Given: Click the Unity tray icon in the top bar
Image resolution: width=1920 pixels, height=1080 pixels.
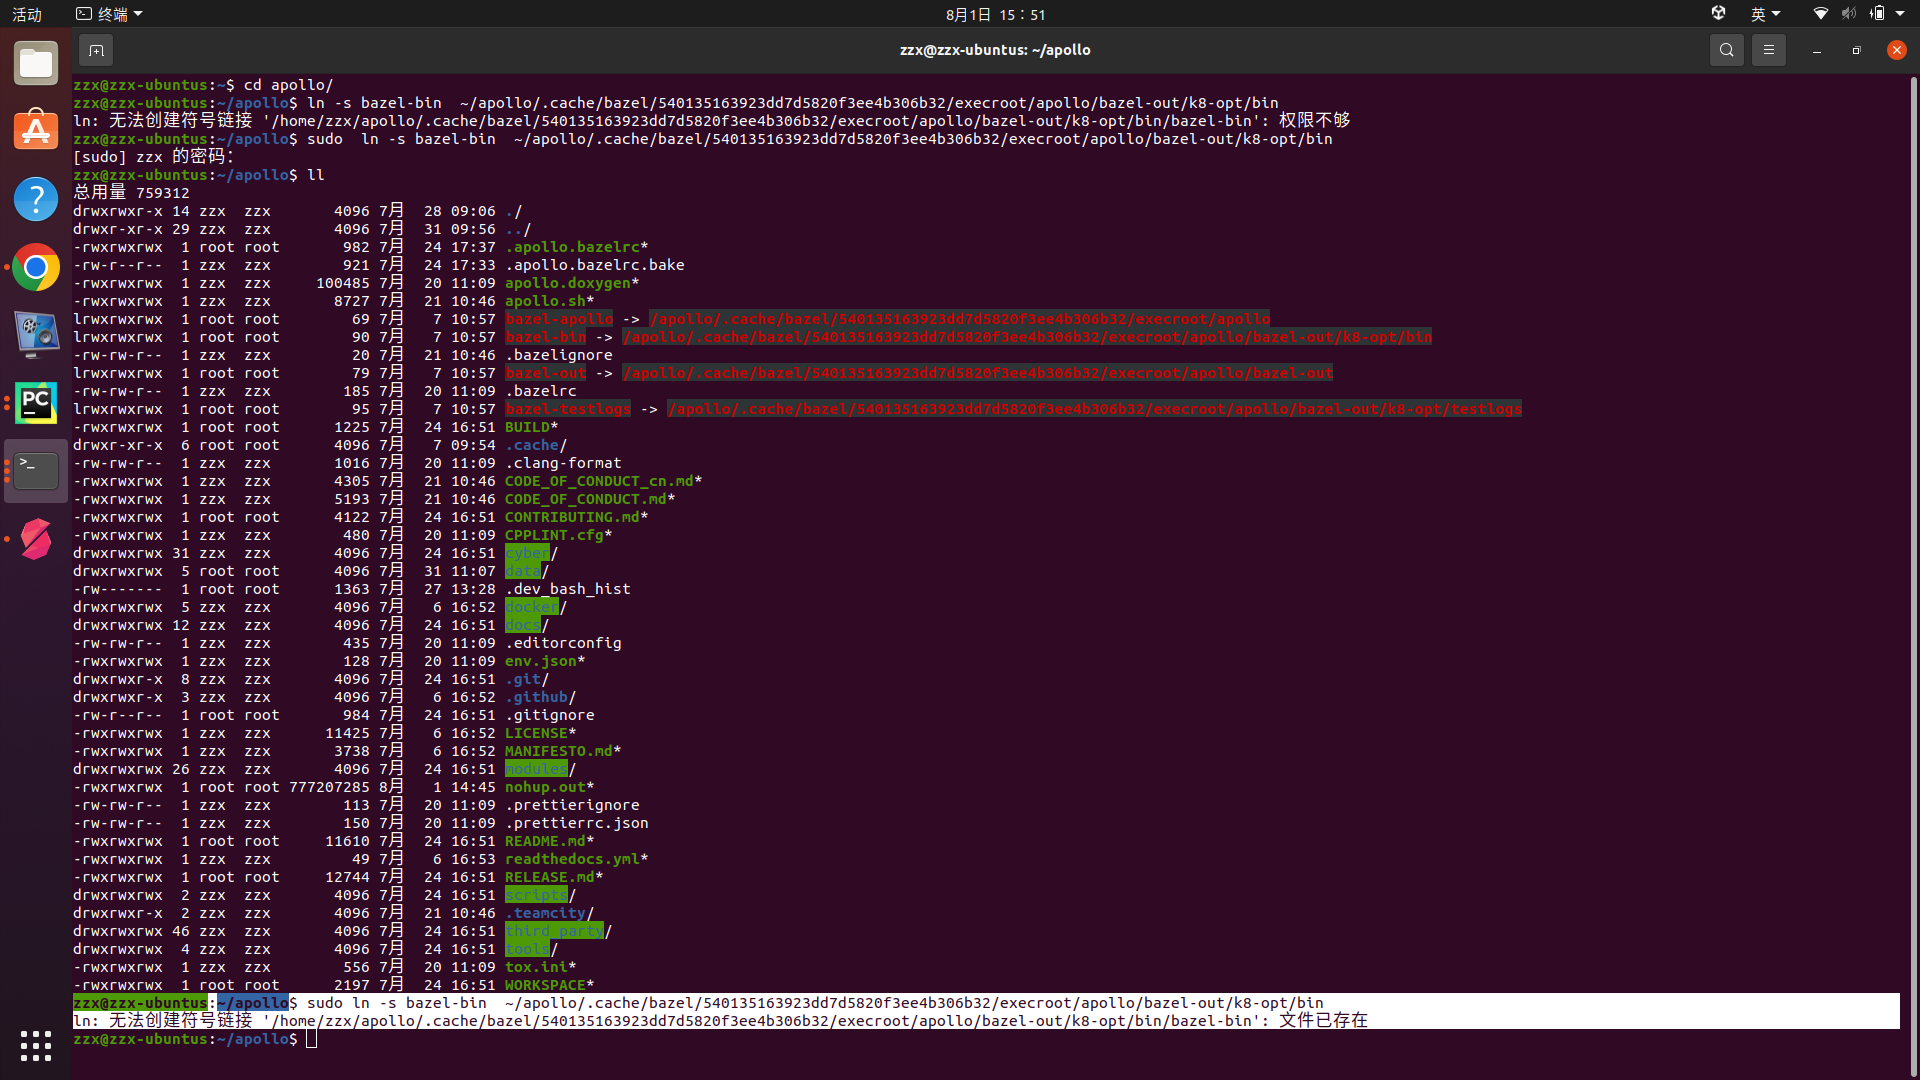Looking at the screenshot, I should (x=1718, y=13).
